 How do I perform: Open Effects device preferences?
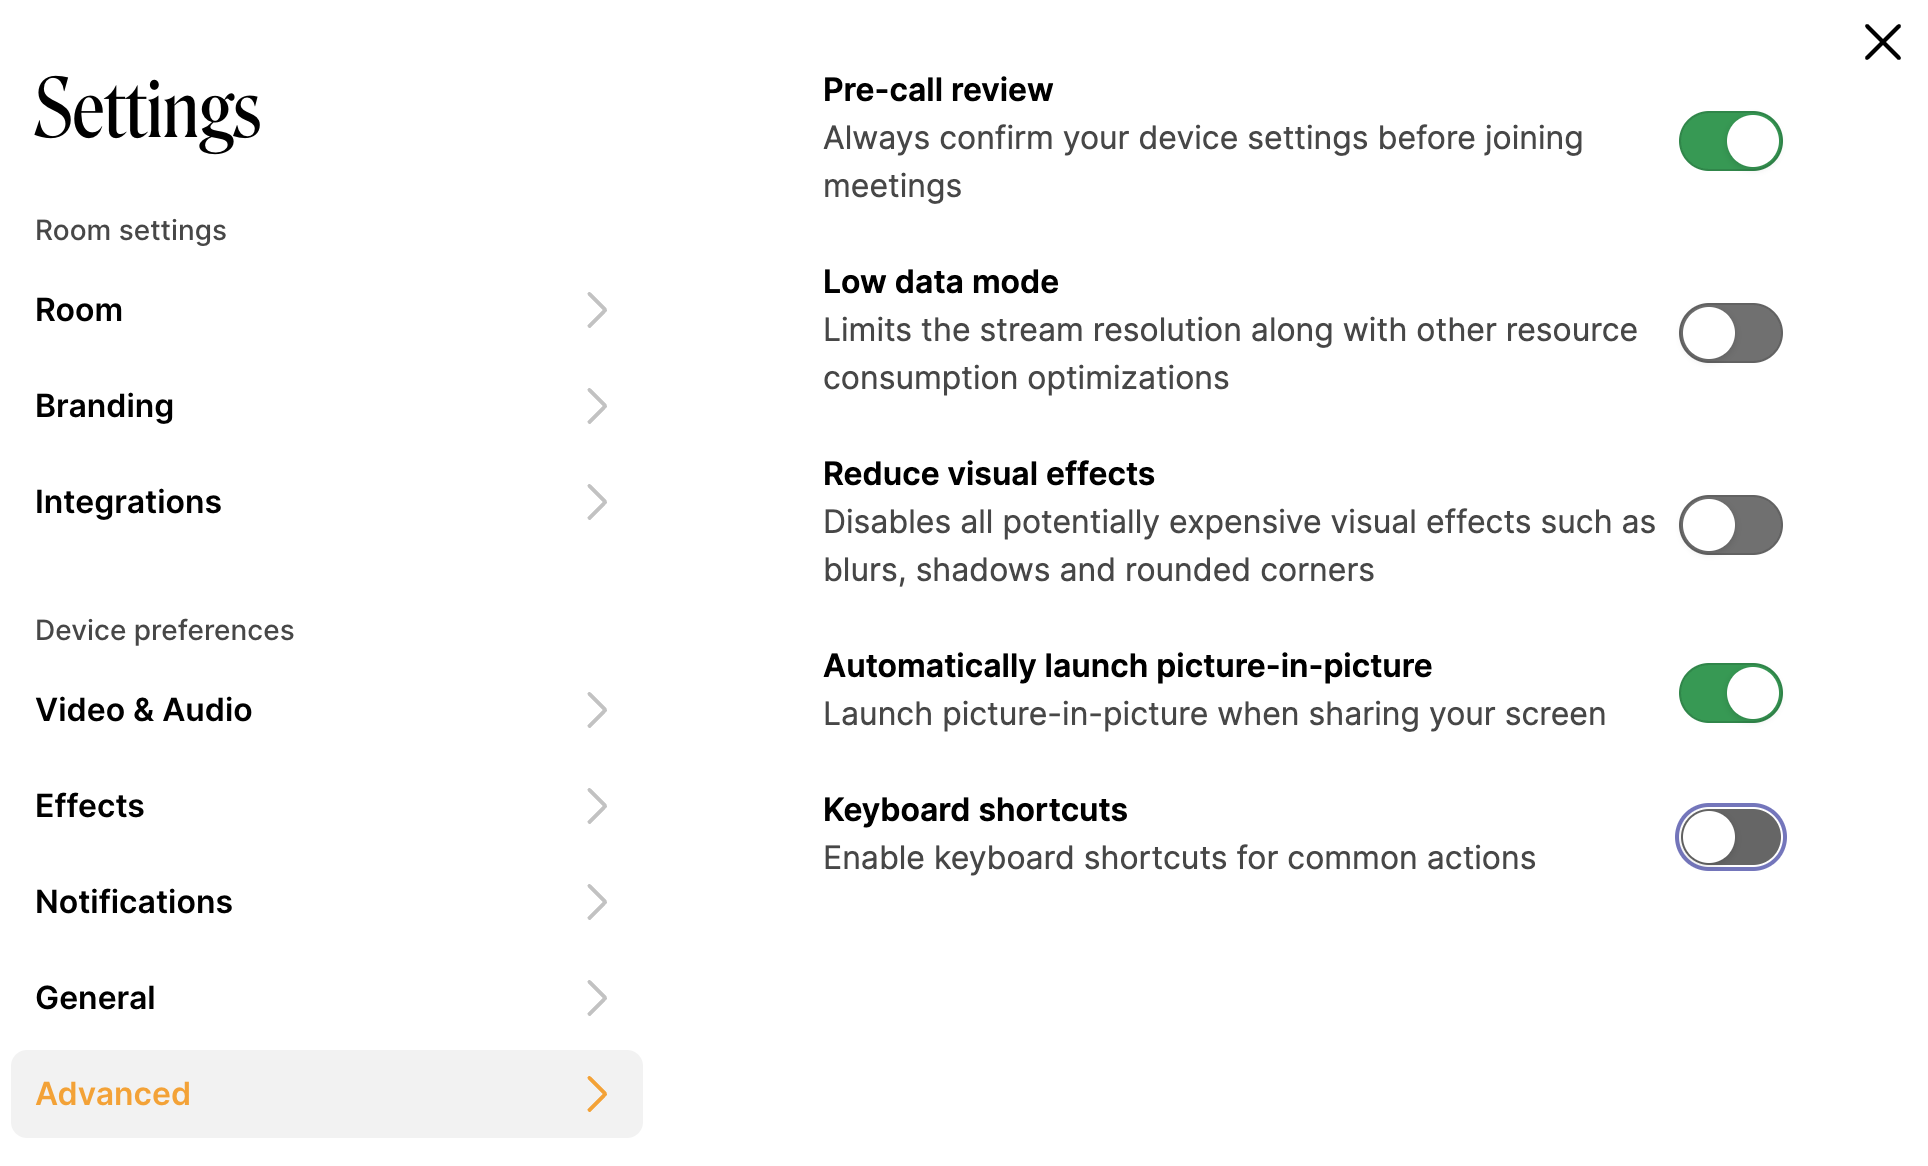89,805
